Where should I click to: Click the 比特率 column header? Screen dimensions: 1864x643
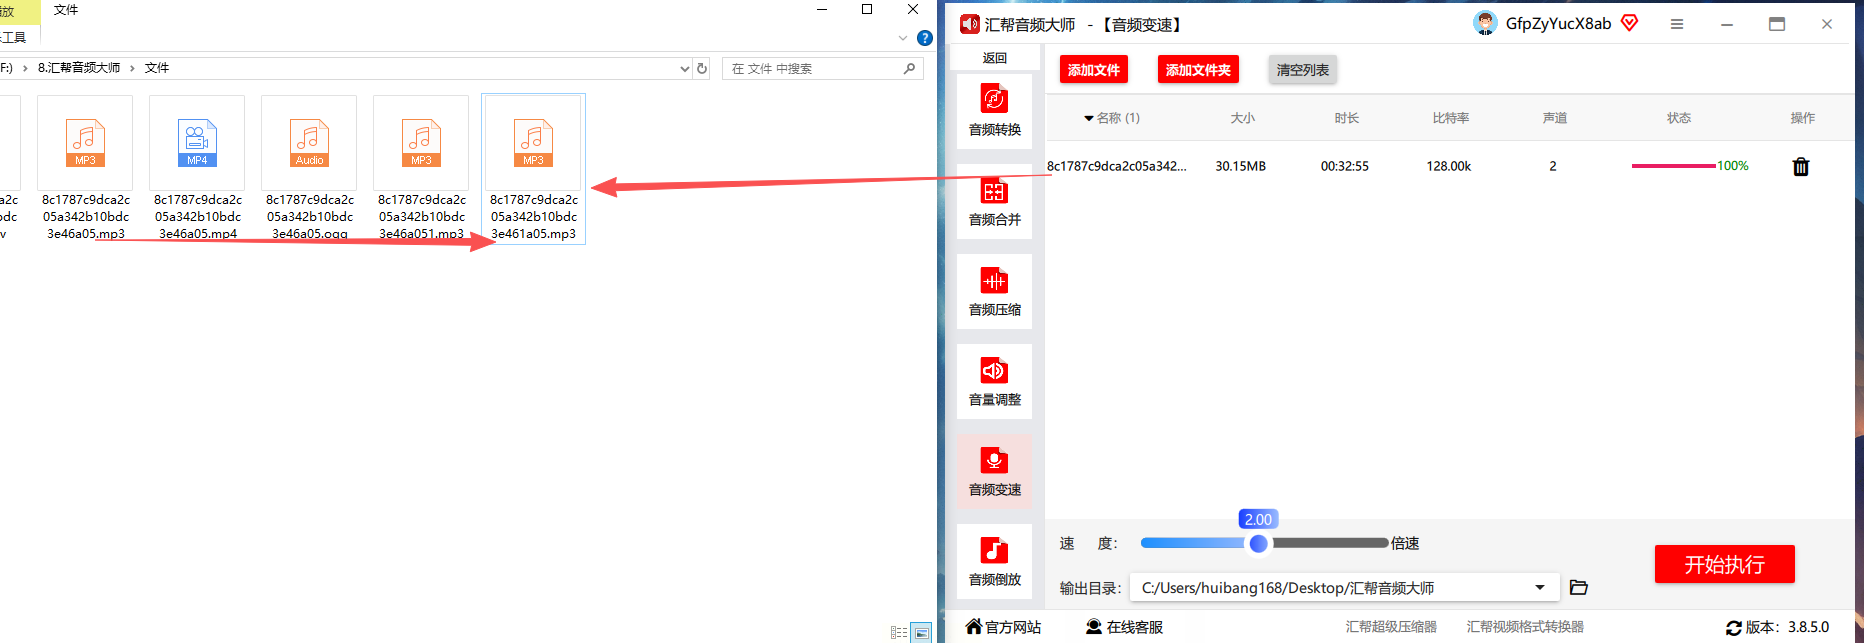(x=1451, y=118)
